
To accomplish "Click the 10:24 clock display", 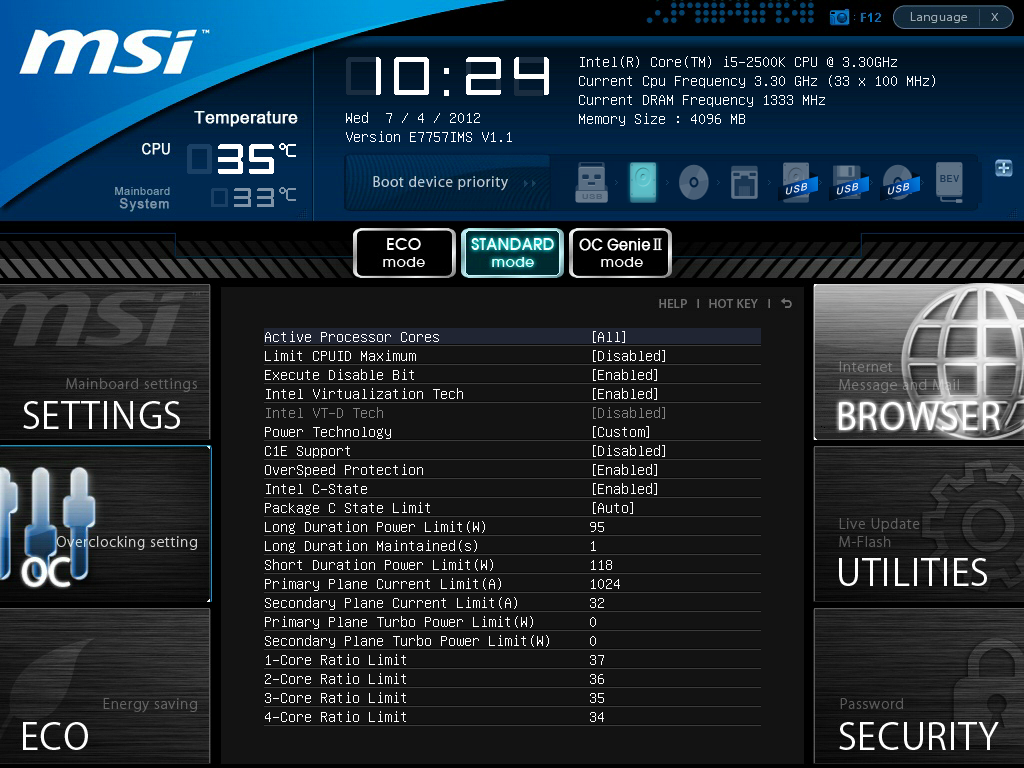I will point(448,76).
